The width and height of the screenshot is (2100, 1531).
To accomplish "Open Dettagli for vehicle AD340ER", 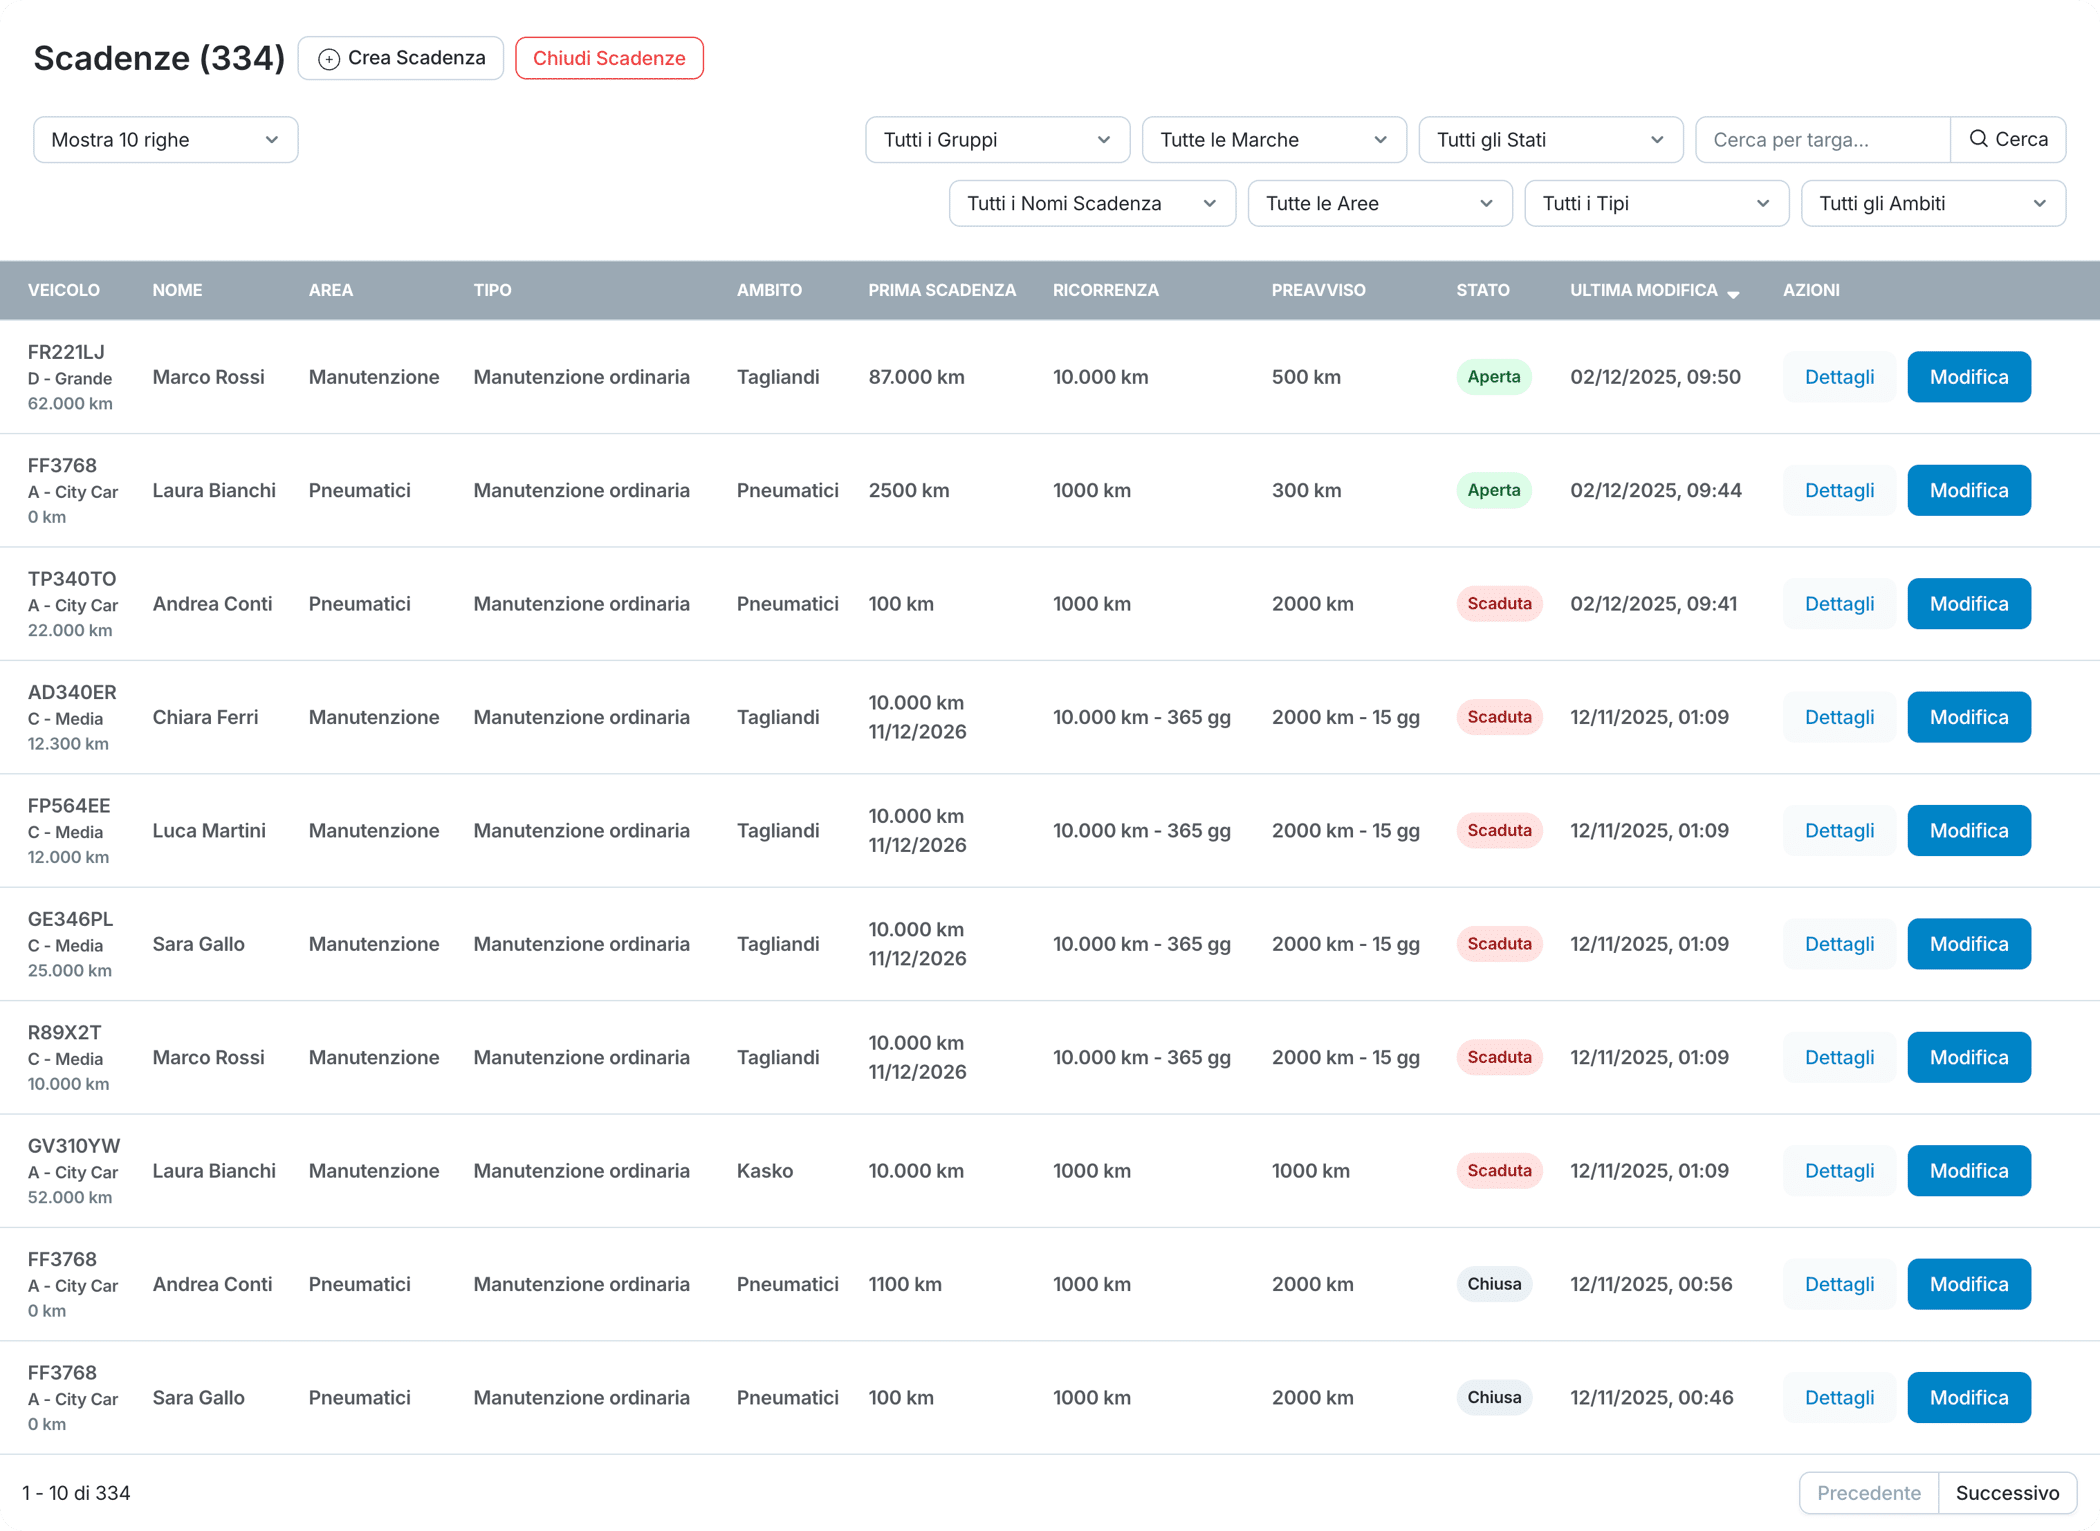I will pyautogui.click(x=1838, y=717).
